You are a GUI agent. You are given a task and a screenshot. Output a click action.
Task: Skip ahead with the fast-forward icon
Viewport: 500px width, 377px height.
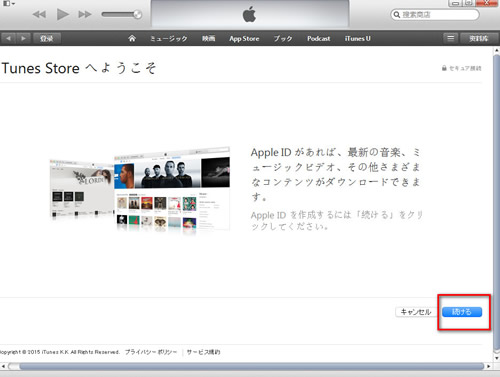[85, 15]
